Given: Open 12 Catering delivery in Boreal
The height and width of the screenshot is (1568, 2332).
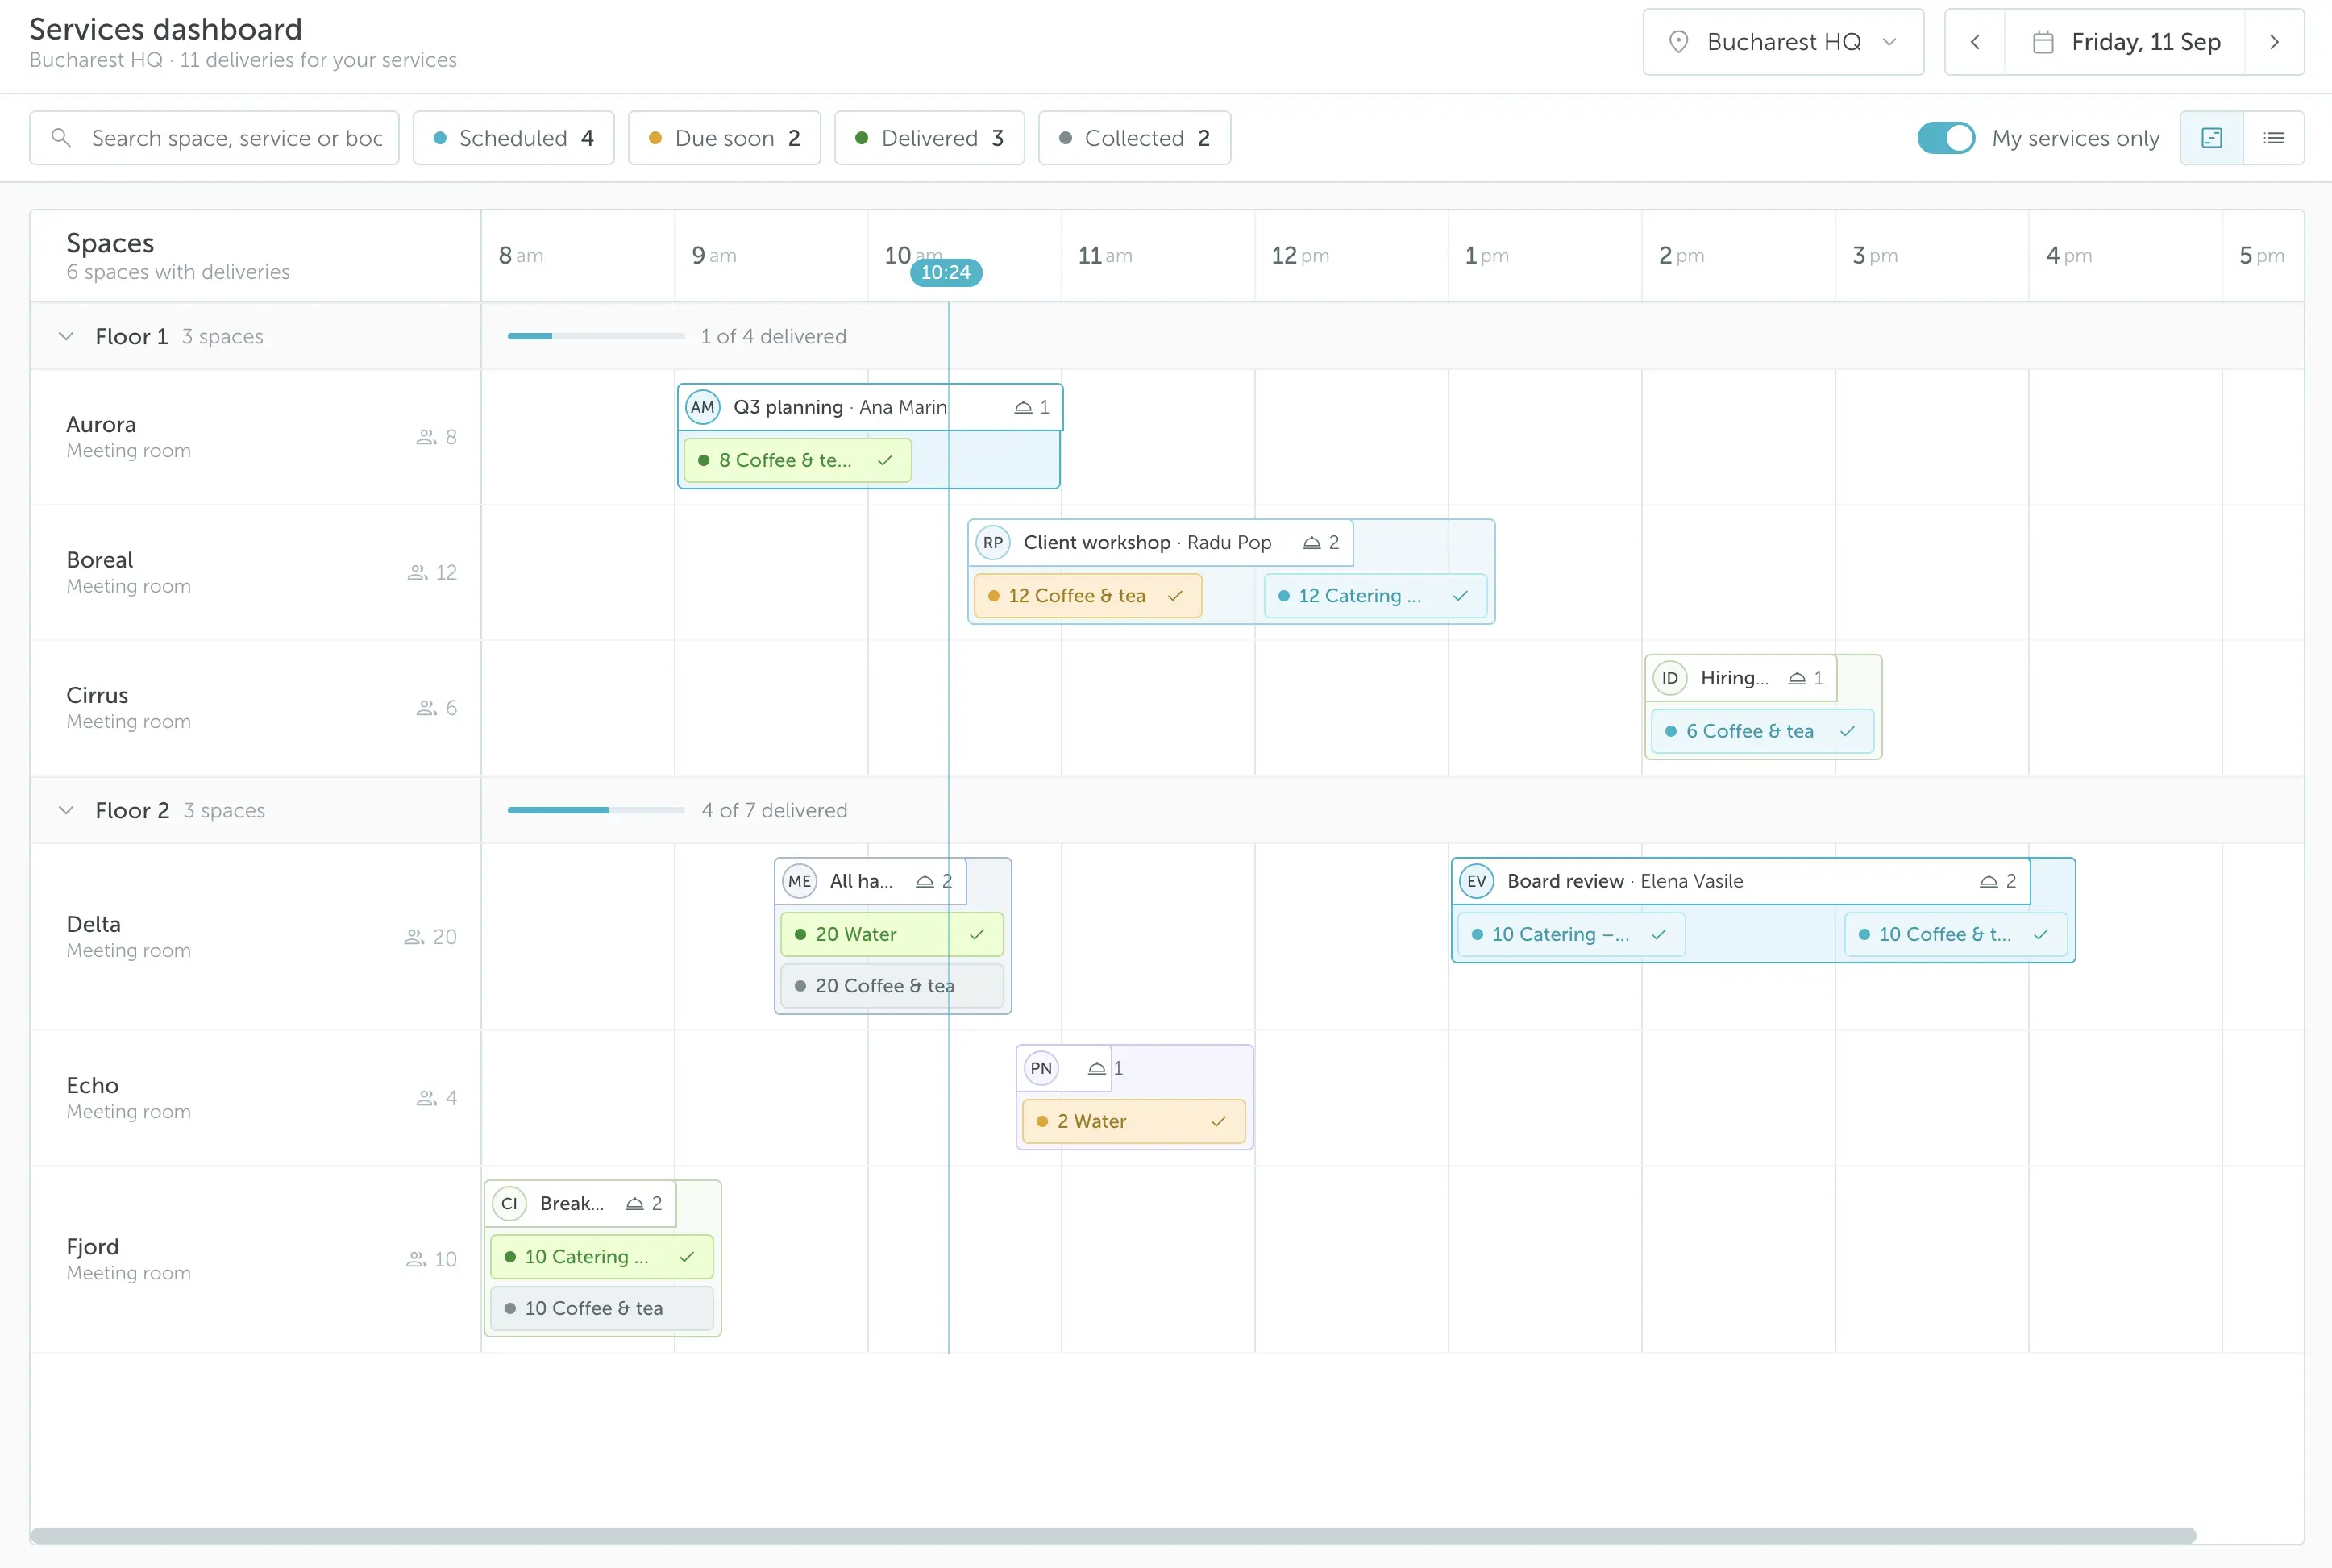Looking at the screenshot, I should [x=1376, y=596].
